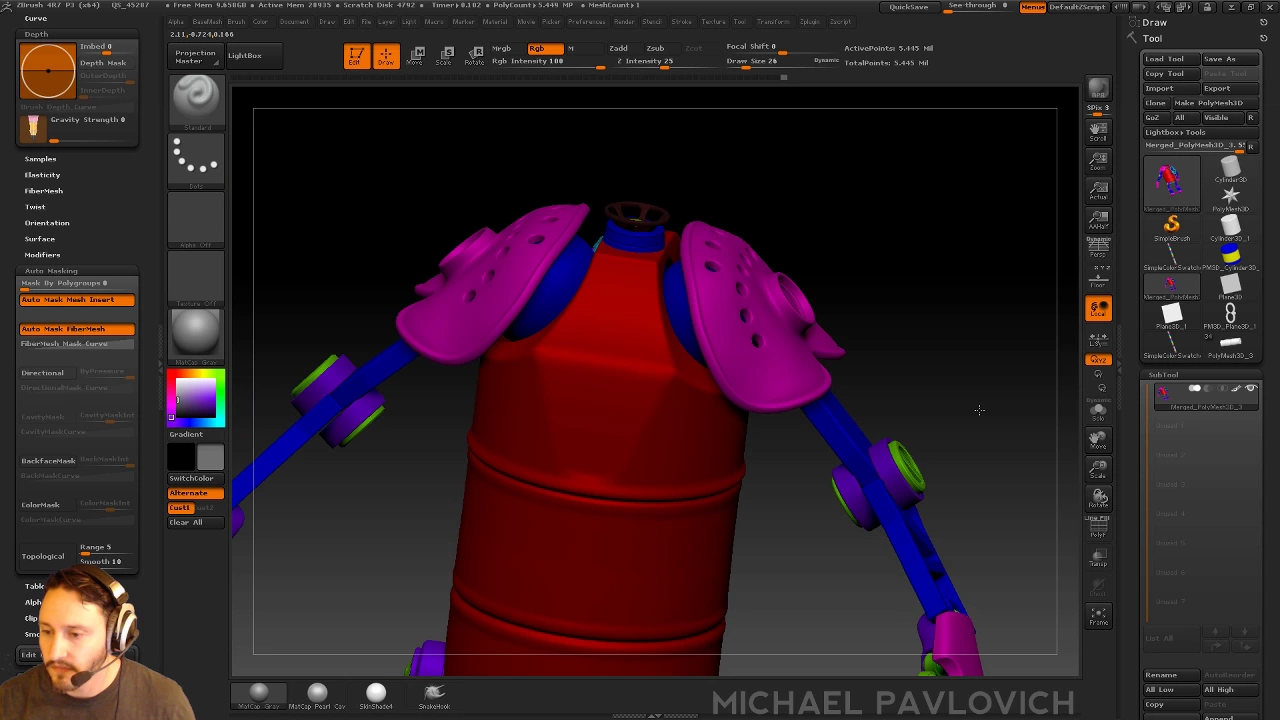Click the Load Tool button
The image size is (1280, 720).
pos(1170,59)
